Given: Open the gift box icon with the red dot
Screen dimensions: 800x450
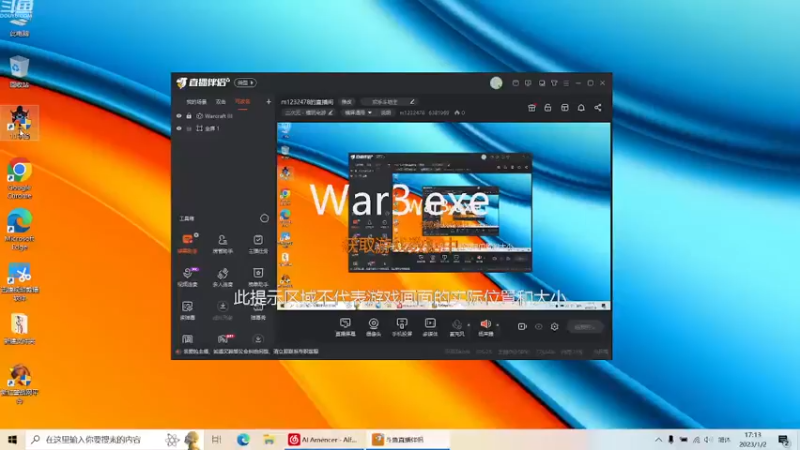Looking at the screenshot, I should coord(532,108).
